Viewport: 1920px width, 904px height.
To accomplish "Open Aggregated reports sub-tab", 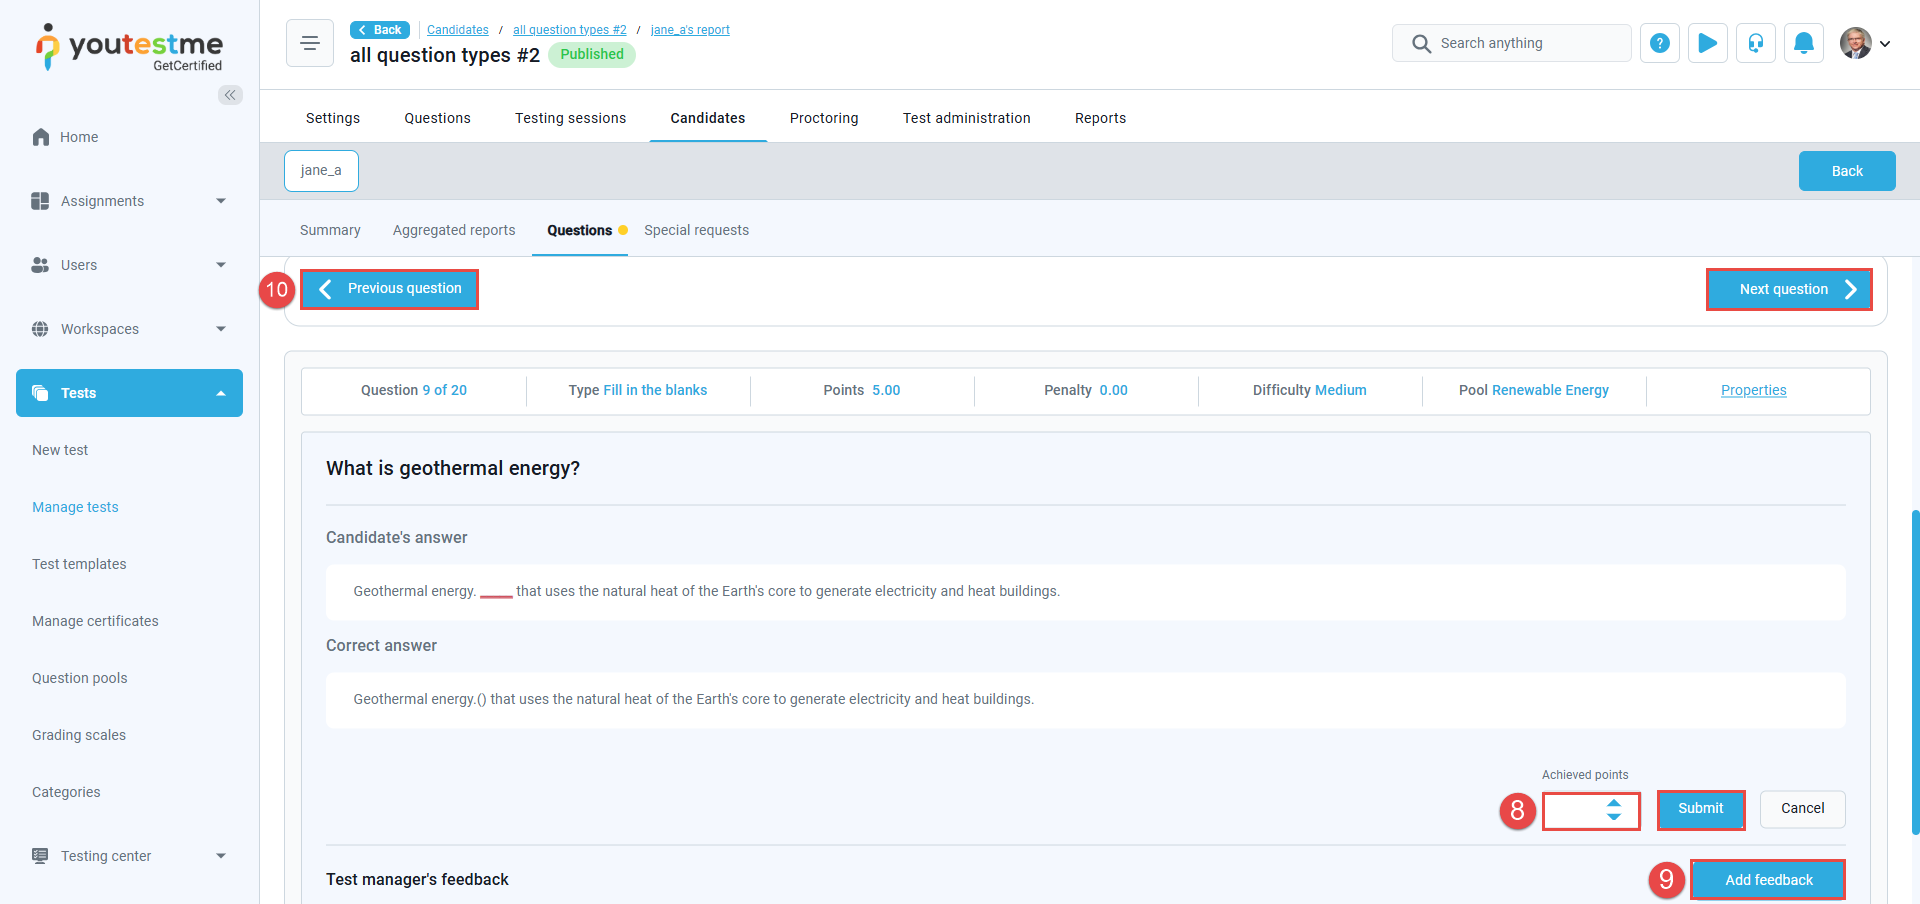I will tap(454, 230).
